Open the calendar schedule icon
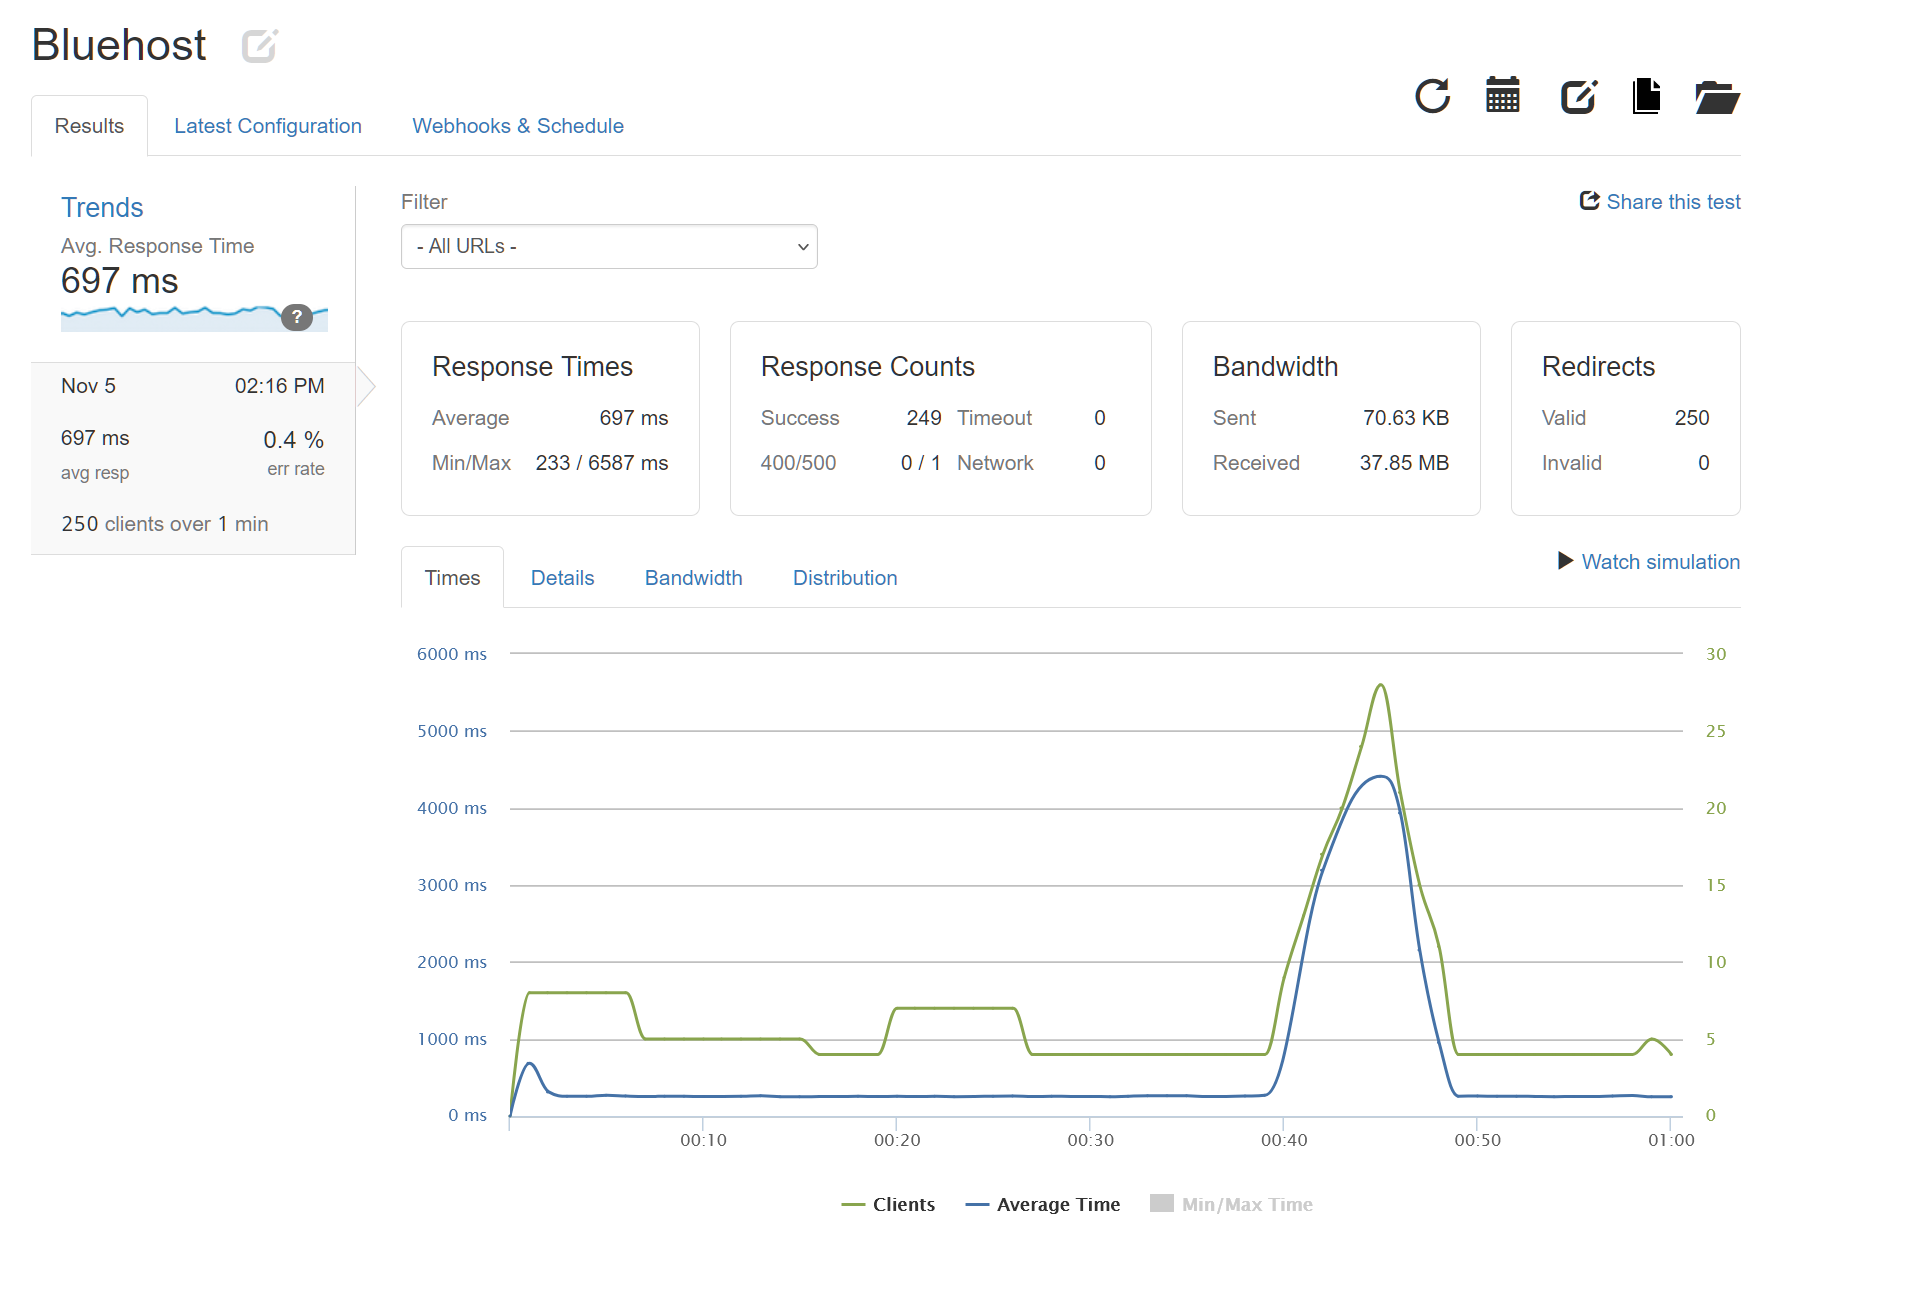 click(x=1504, y=96)
